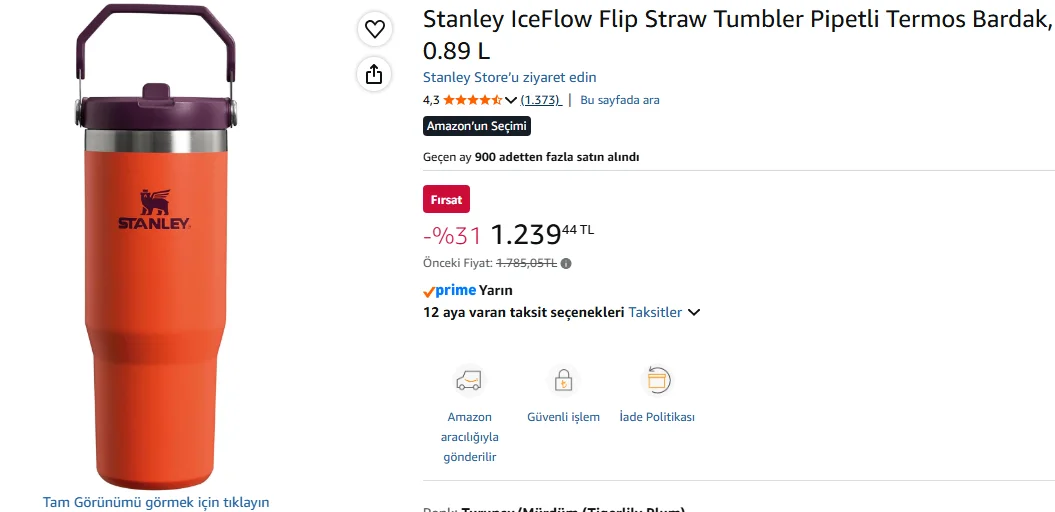
Task: Expand the rating breakdown chevron
Action: [x=511, y=100]
